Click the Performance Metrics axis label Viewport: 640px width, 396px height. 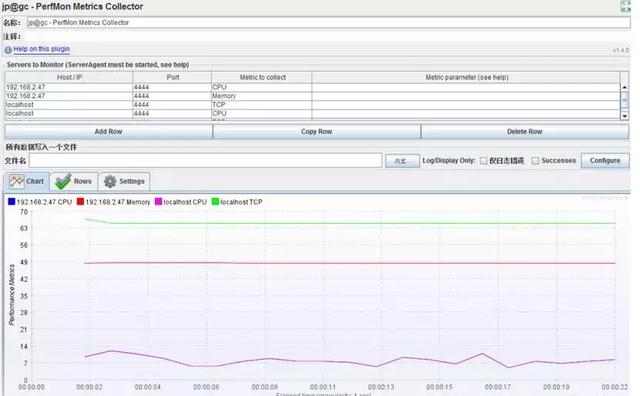pos(11,295)
